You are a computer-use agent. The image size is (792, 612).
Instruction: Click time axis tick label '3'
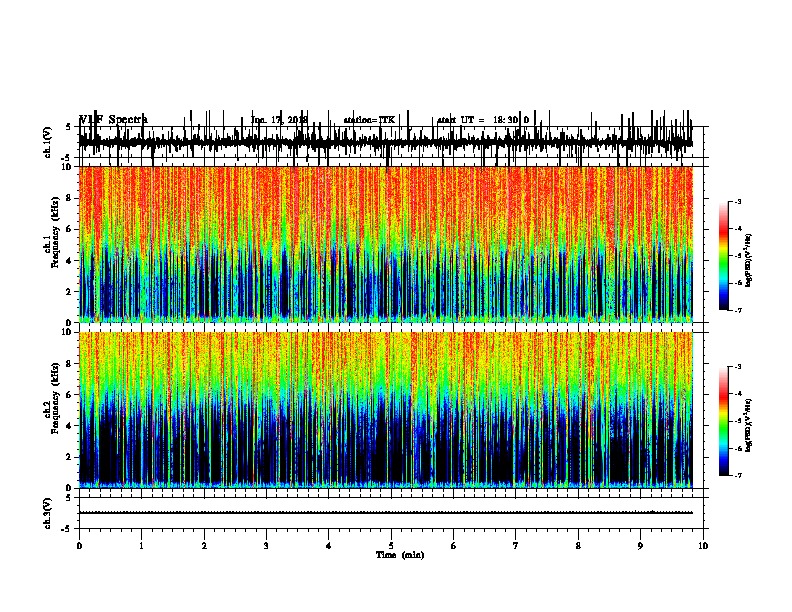point(266,546)
